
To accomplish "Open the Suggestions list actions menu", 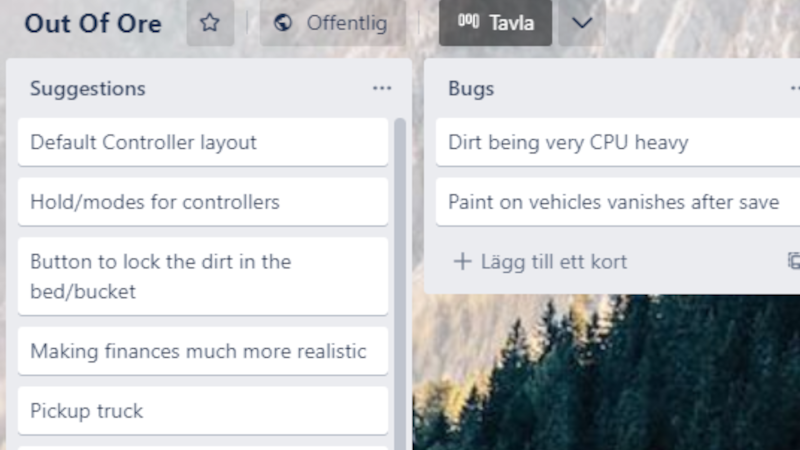I will coord(382,88).
